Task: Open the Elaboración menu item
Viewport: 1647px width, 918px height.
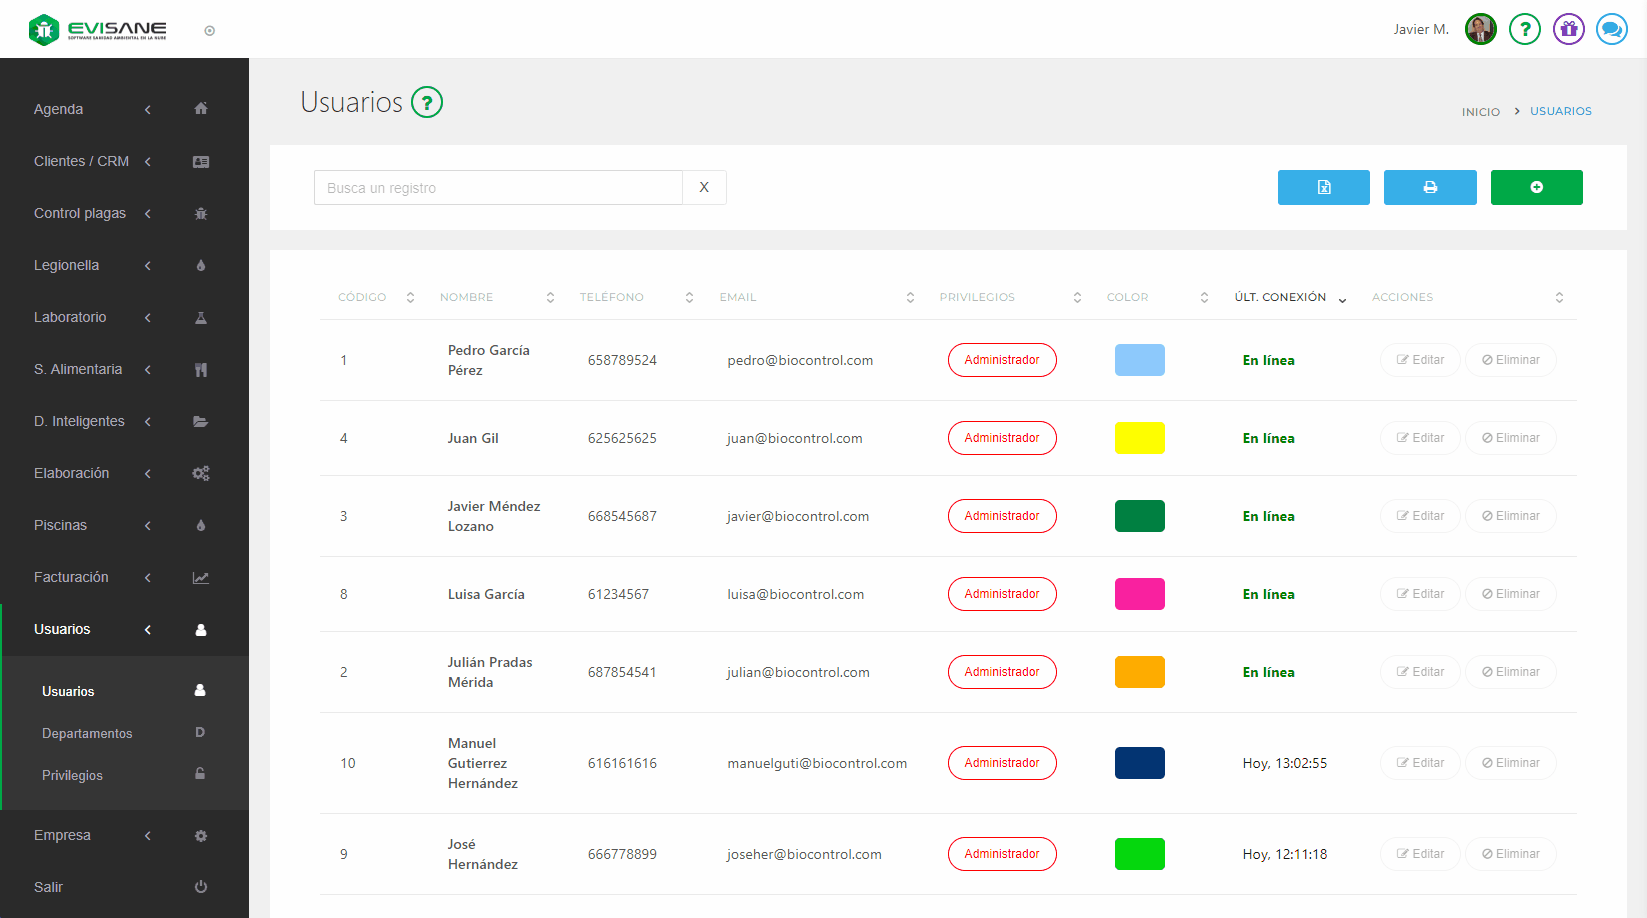Action: [124, 473]
